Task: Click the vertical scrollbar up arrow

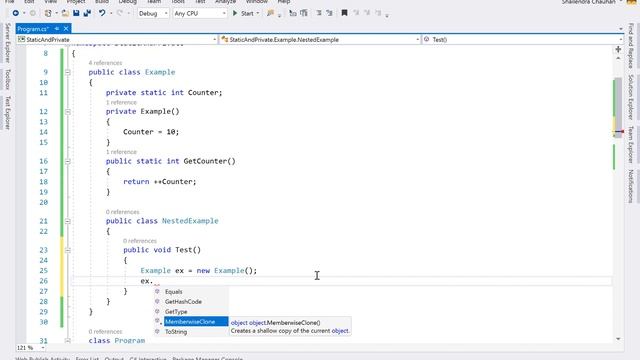Action: [x=618, y=59]
